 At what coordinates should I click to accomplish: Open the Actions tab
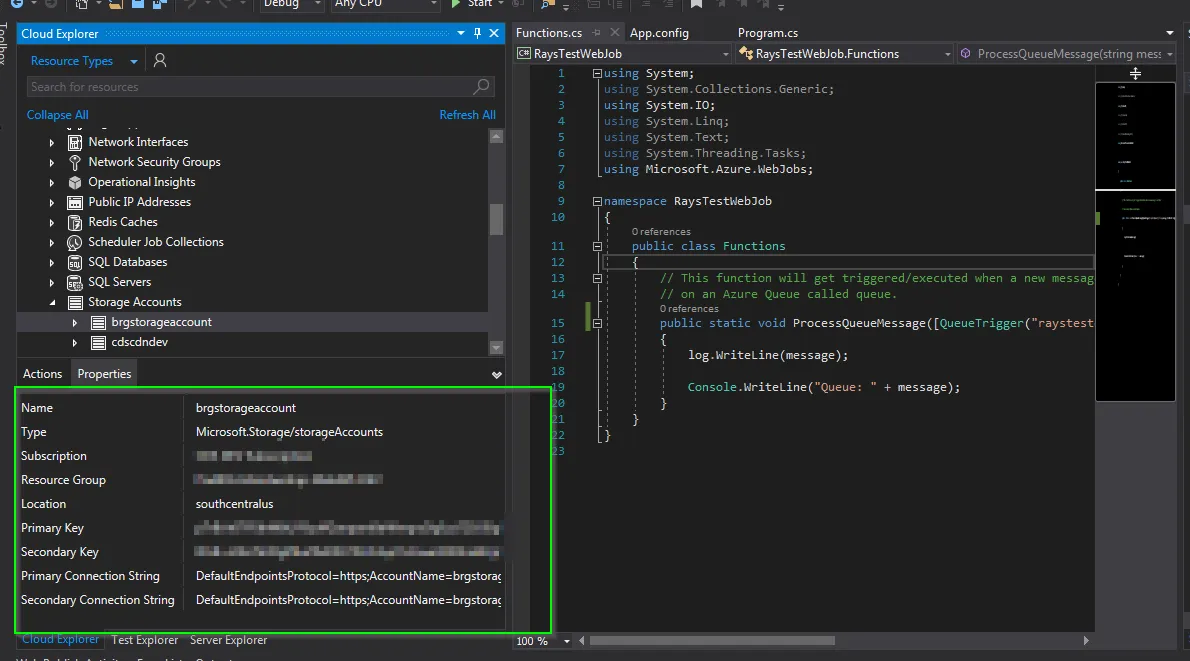[x=42, y=374]
